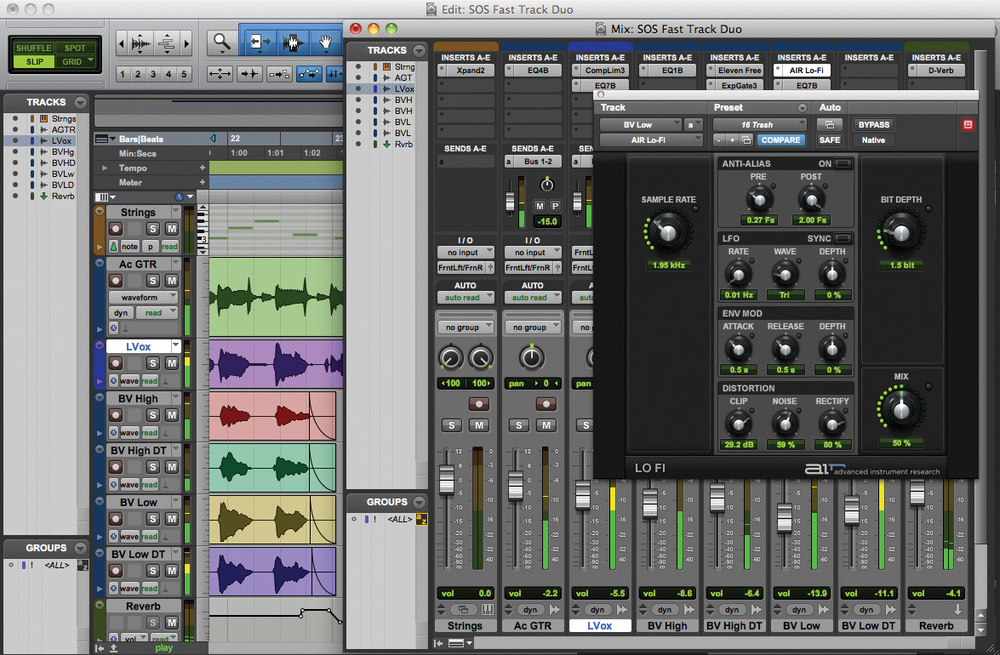
Task: Click COMPARE in plug-in header
Action: 781,140
